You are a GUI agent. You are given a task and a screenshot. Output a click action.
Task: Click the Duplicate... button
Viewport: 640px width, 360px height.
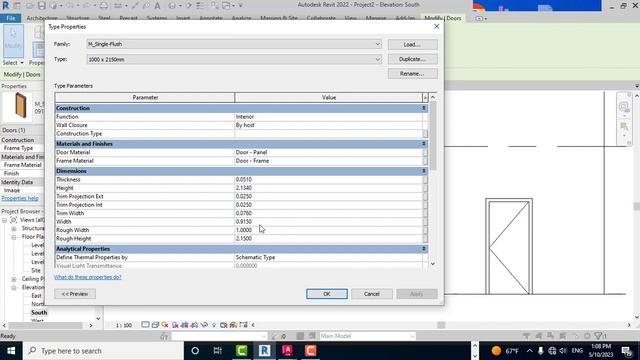413,59
